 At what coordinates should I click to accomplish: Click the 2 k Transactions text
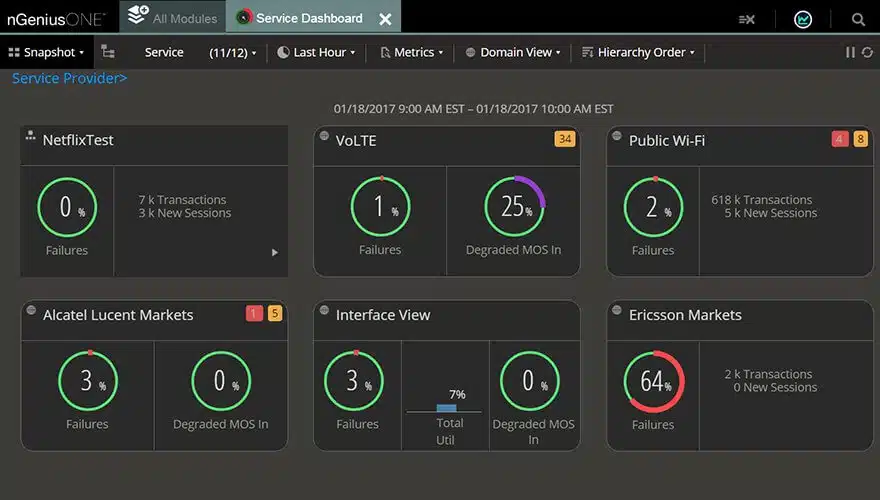768,374
